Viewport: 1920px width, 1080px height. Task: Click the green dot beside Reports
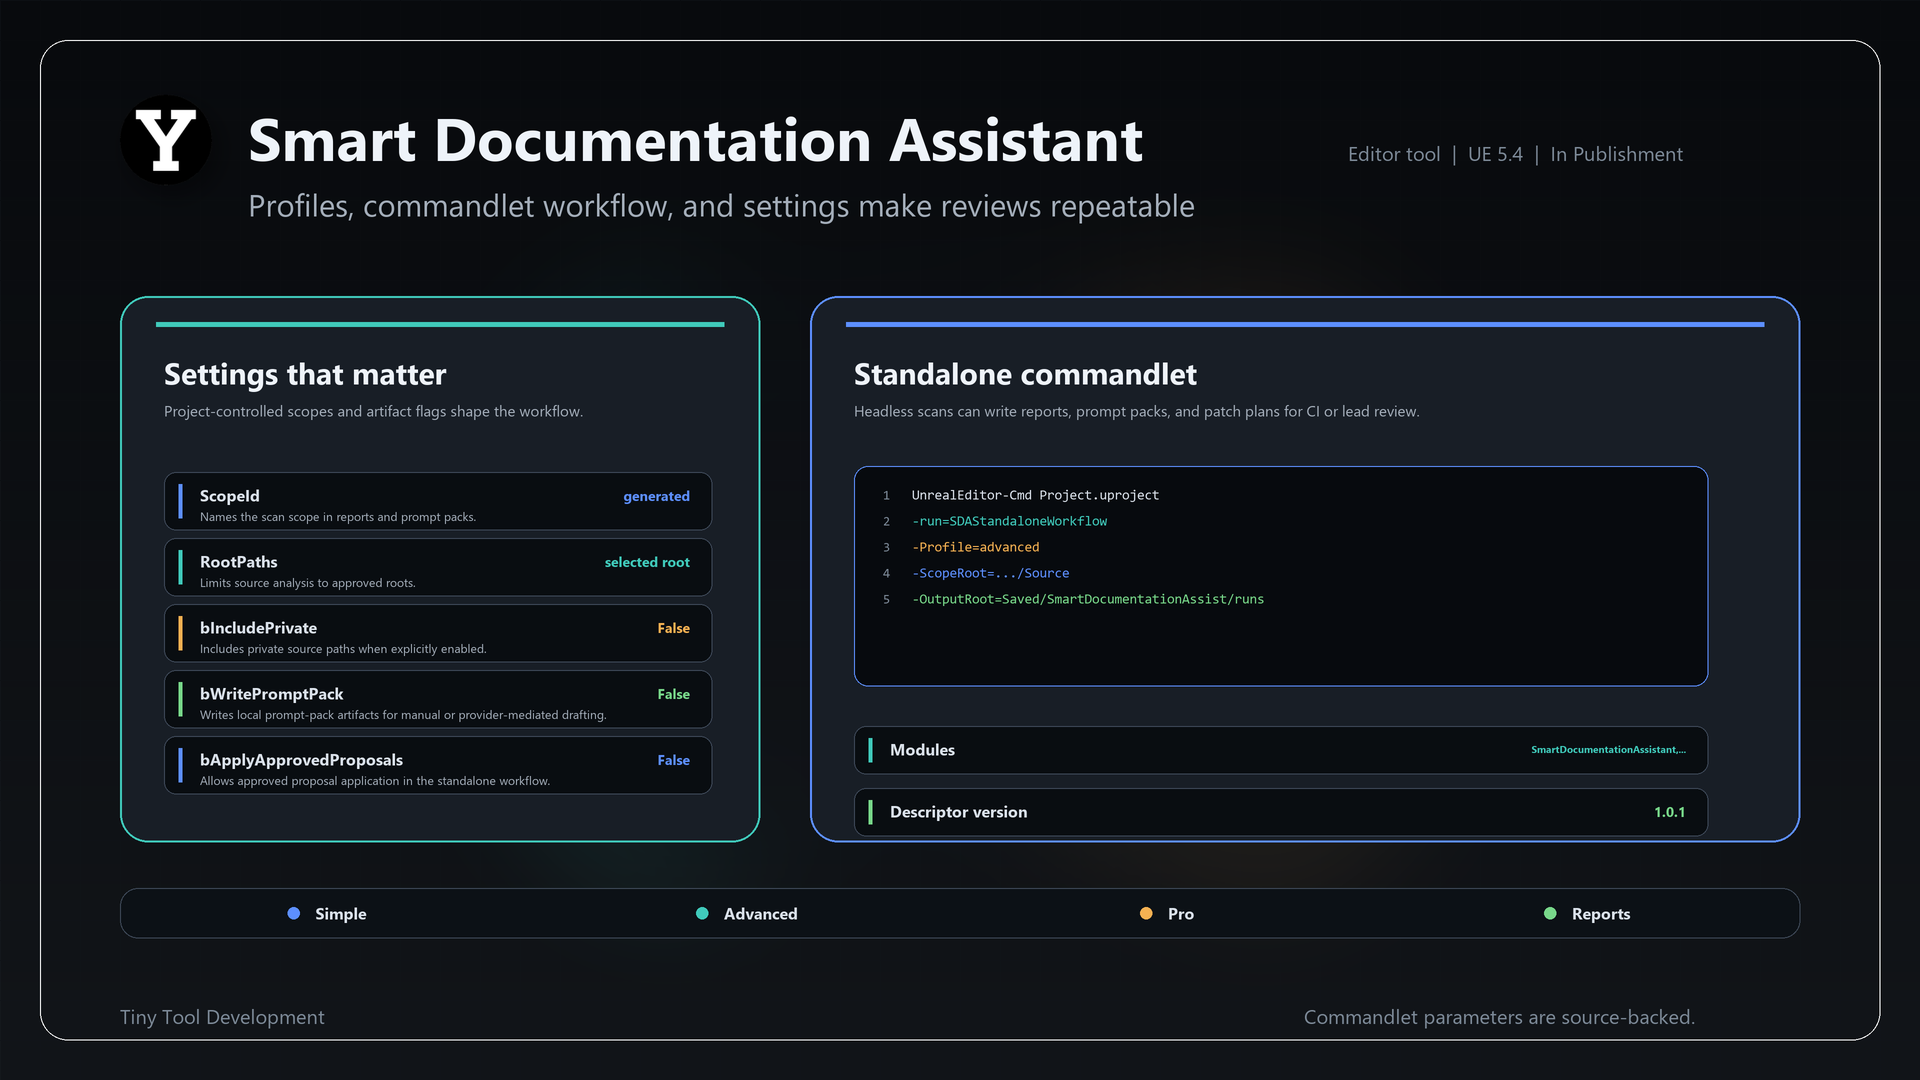point(1550,913)
